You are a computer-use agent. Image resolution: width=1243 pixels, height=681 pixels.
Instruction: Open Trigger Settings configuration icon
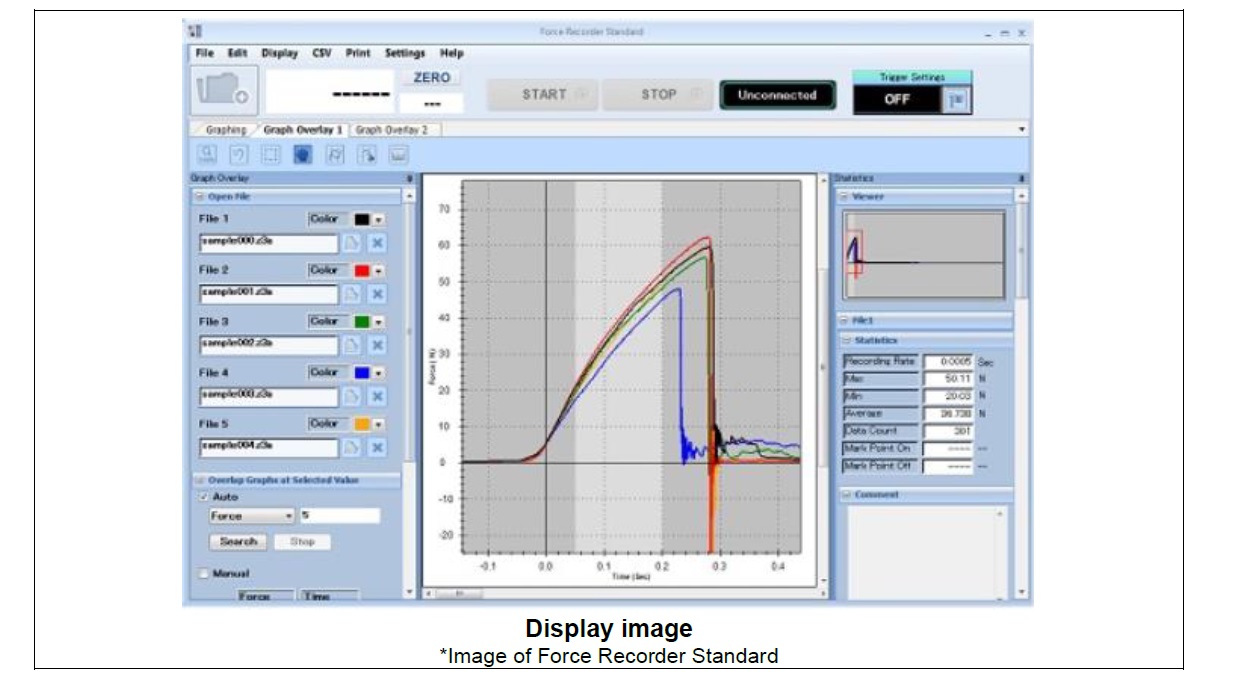tap(956, 99)
